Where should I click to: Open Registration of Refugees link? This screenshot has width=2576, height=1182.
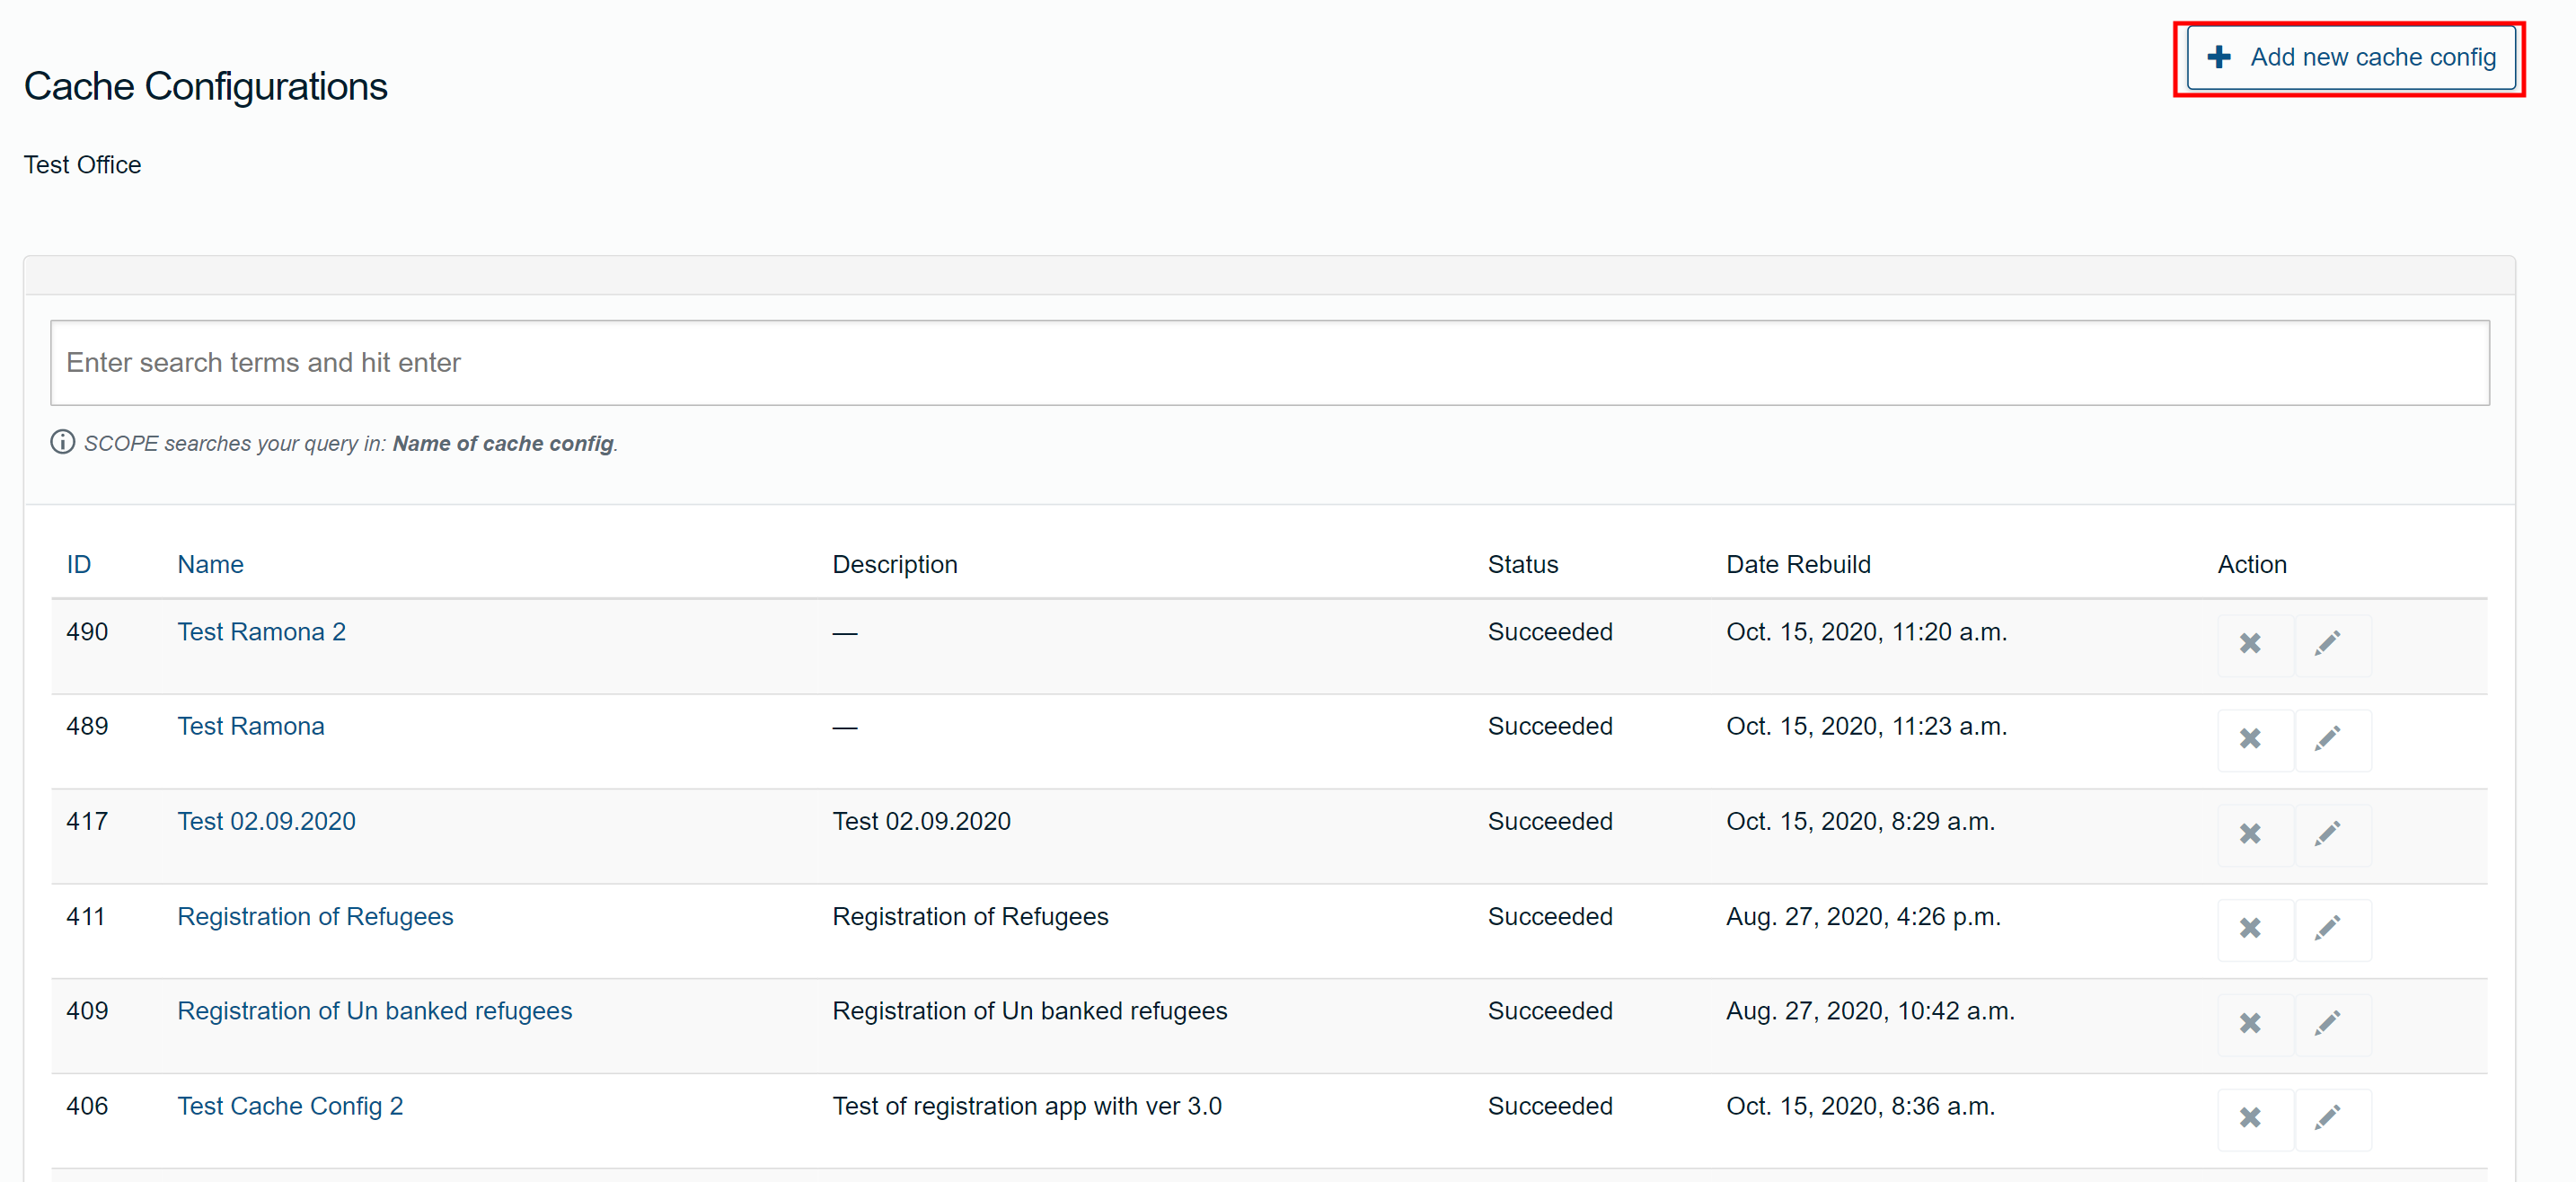315,917
